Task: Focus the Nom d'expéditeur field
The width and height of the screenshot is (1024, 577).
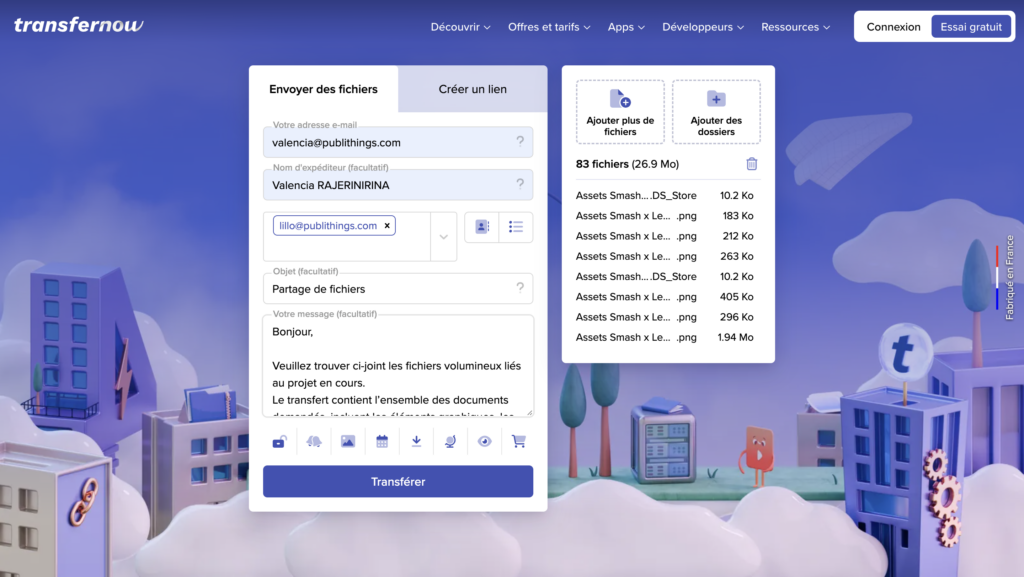Action: pos(398,185)
